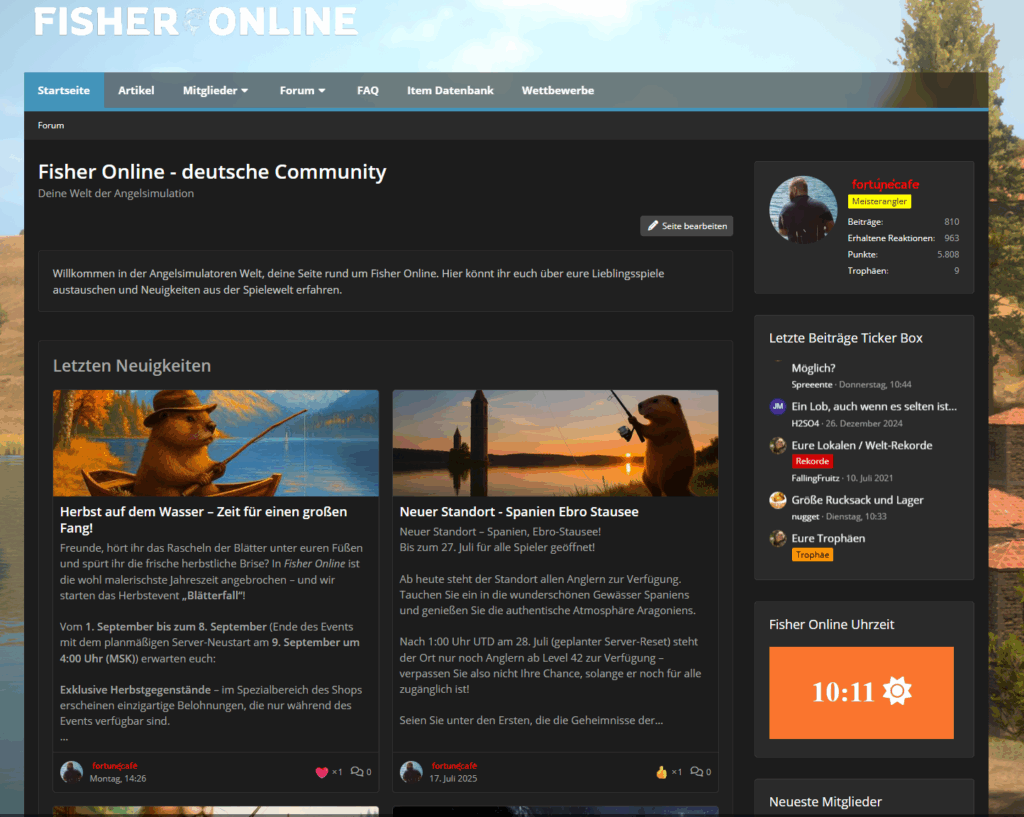This screenshot has width=1024, height=817.
Task: Select Wettbewerbe in the navigation bar
Action: [557, 90]
